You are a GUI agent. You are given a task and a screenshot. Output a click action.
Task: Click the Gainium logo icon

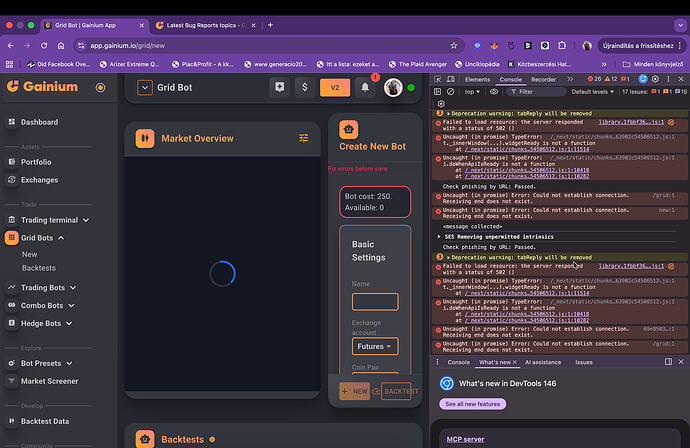coord(13,86)
